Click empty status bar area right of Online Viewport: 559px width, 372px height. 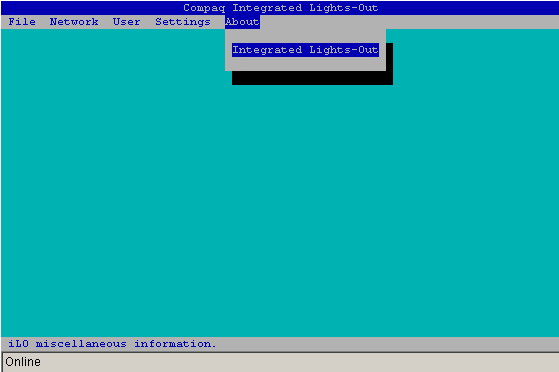(299, 362)
